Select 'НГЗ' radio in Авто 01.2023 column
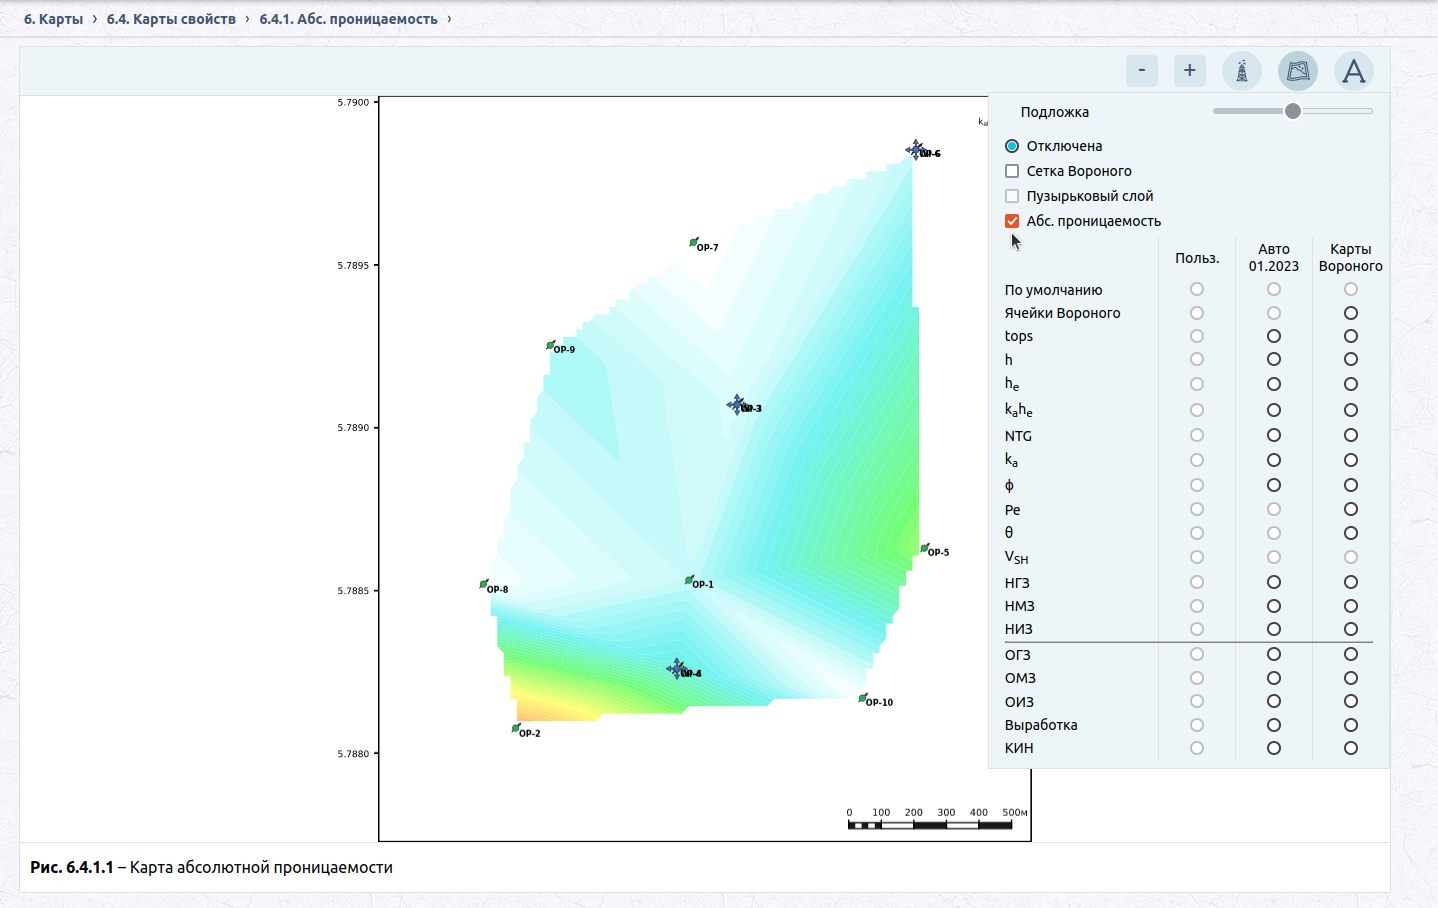This screenshot has height=908, width=1438. coord(1274,582)
